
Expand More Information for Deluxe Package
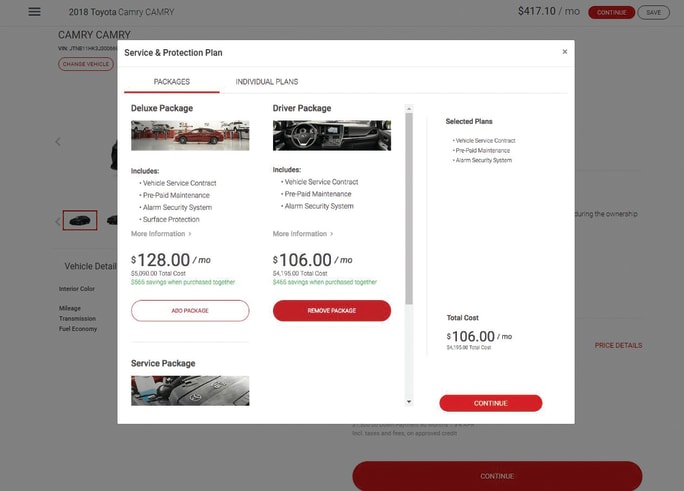(x=161, y=234)
